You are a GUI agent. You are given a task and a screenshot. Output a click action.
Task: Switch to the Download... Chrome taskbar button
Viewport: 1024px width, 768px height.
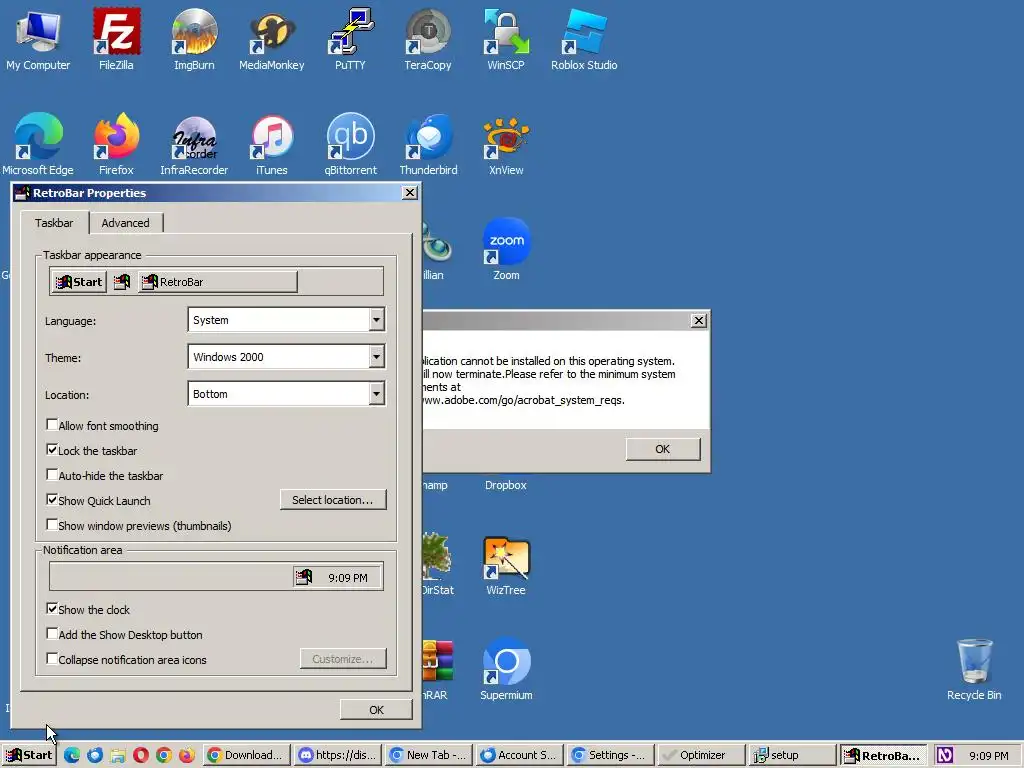(x=247, y=756)
